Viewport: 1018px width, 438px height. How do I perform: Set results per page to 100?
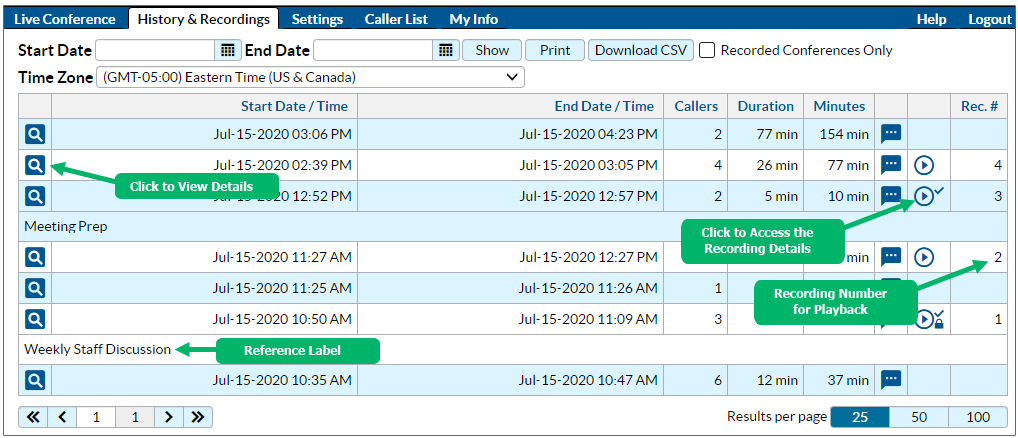[x=978, y=416]
